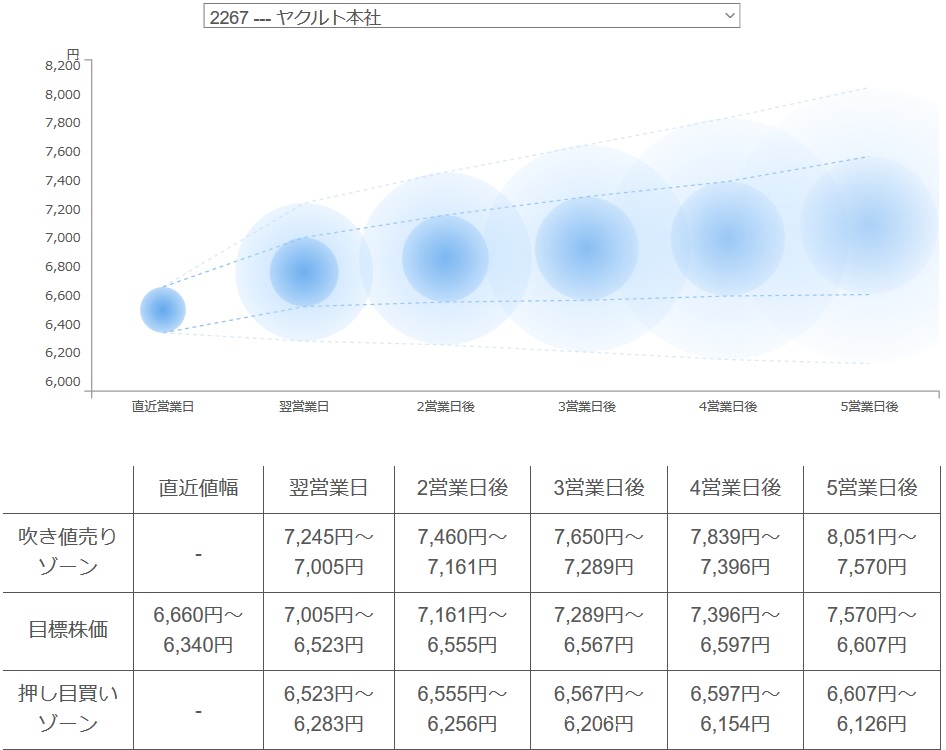Click cell 7,650円～7,289円
The height and width of the screenshot is (750, 946).
599,551
